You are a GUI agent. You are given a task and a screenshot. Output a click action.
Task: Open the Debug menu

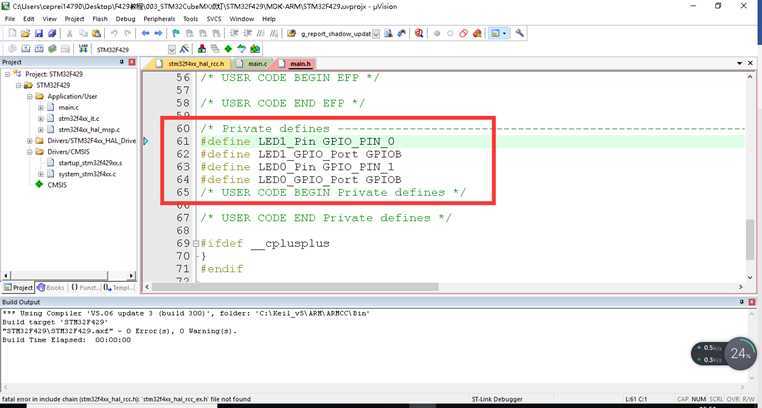point(125,19)
